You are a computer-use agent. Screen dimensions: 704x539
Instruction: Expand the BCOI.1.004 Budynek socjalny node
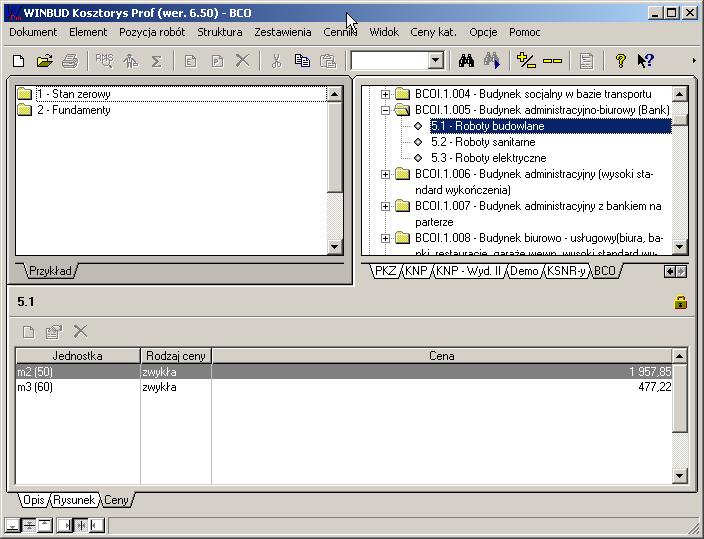tap(385, 94)
